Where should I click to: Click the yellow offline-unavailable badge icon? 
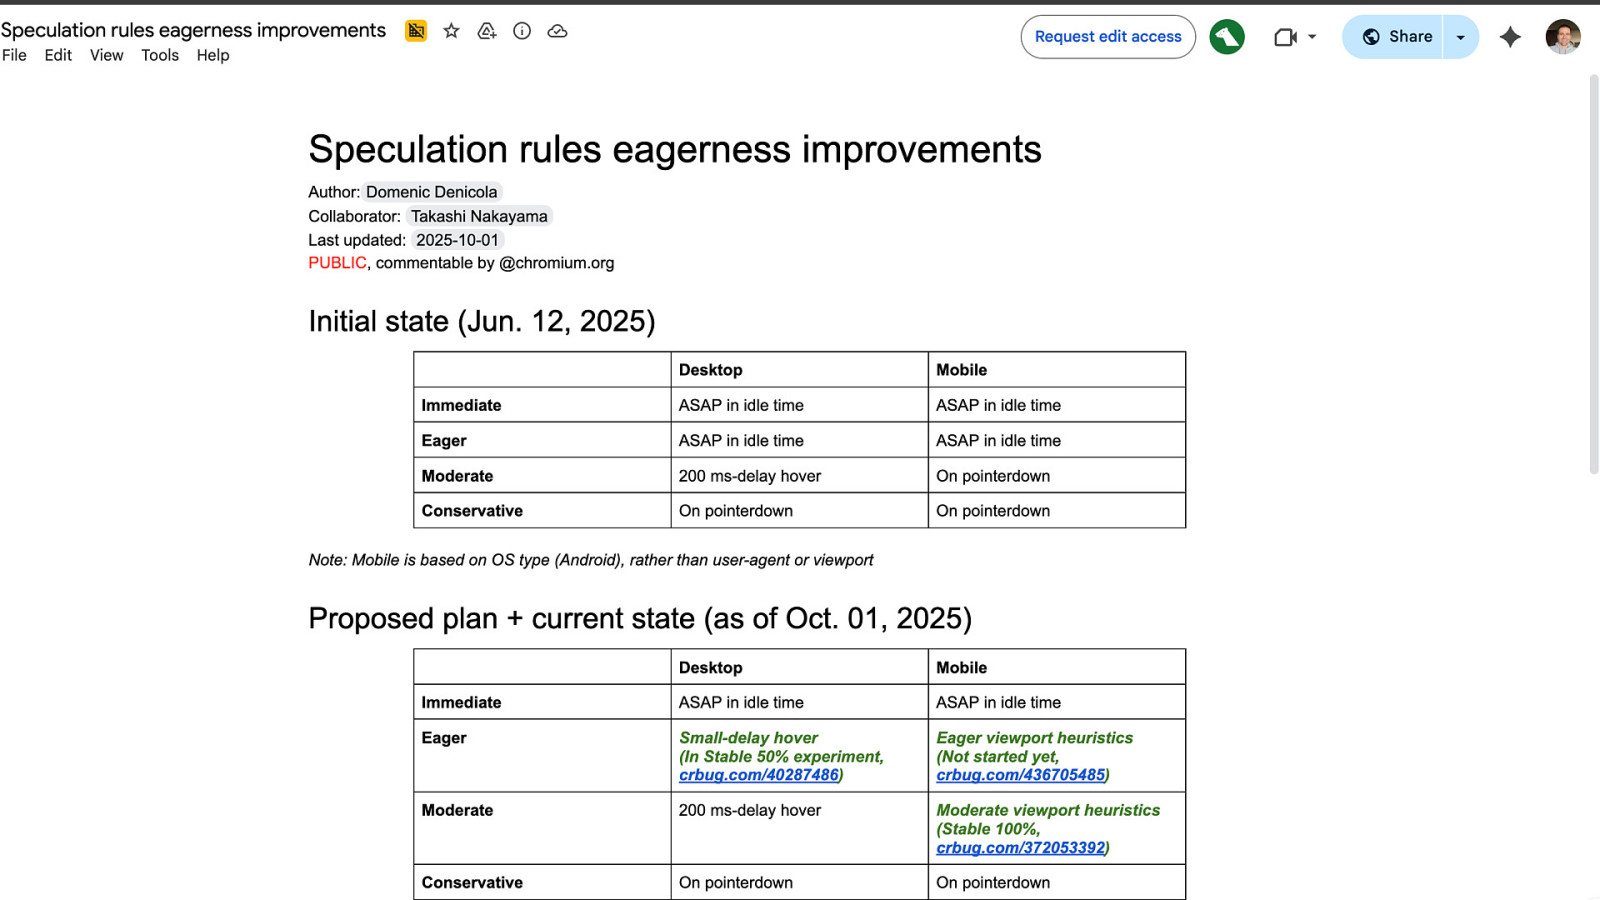pyautogui.click(x=416, y=31)
